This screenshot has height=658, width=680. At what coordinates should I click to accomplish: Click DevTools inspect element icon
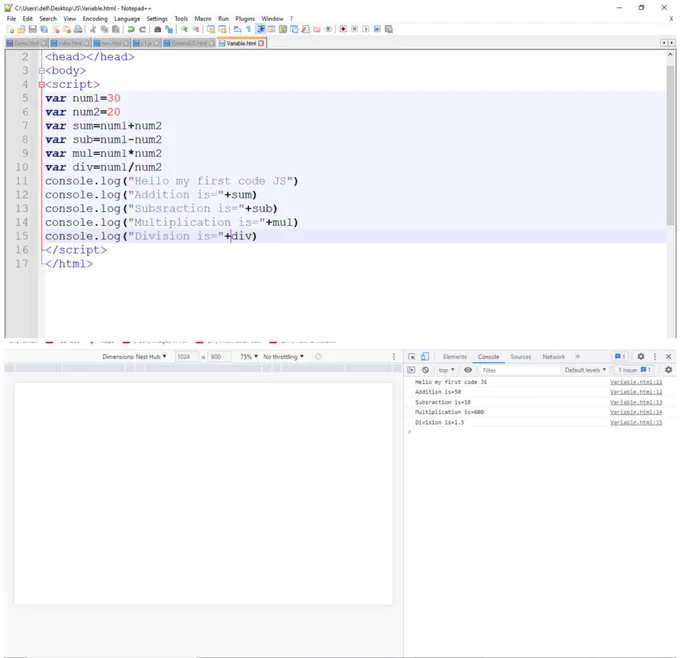412,357
